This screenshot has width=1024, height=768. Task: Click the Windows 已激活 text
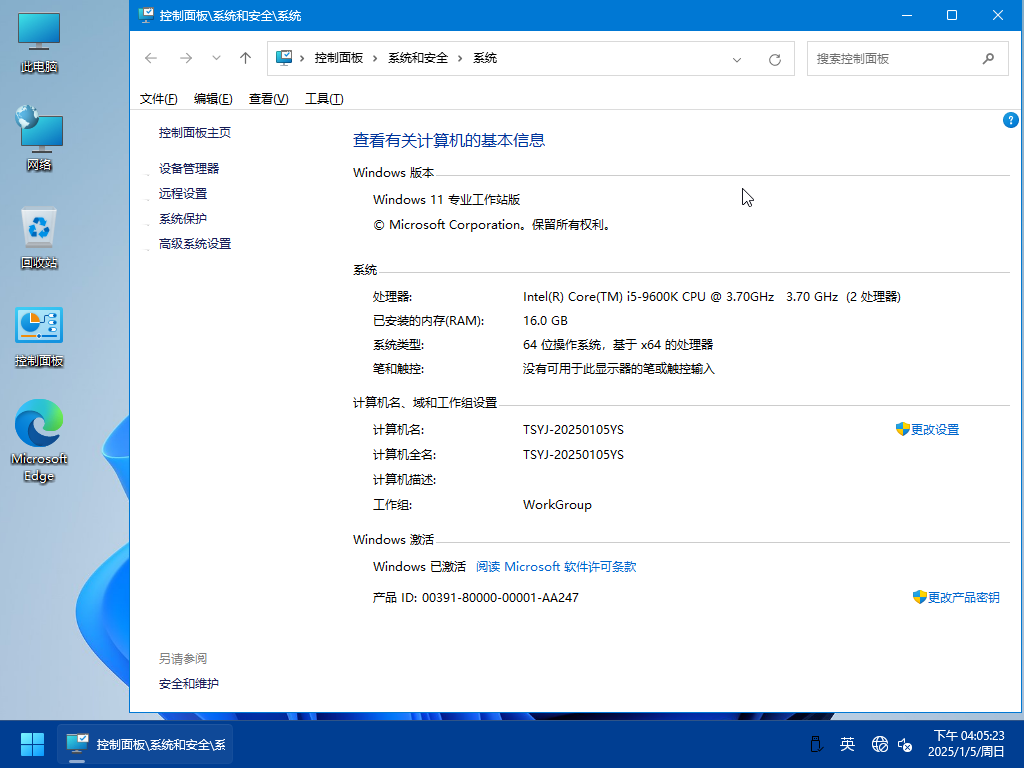point(419,566)
